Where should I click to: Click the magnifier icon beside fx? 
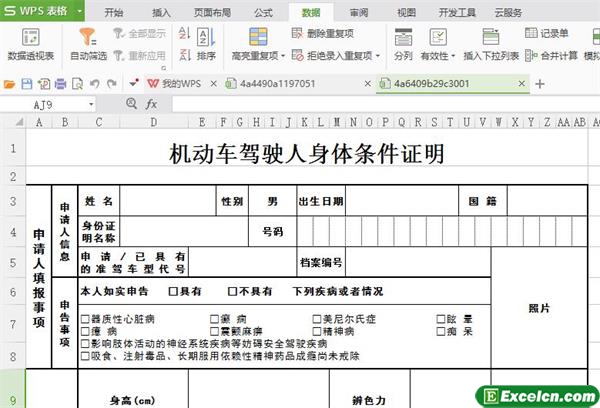click(x=131, y=103)
